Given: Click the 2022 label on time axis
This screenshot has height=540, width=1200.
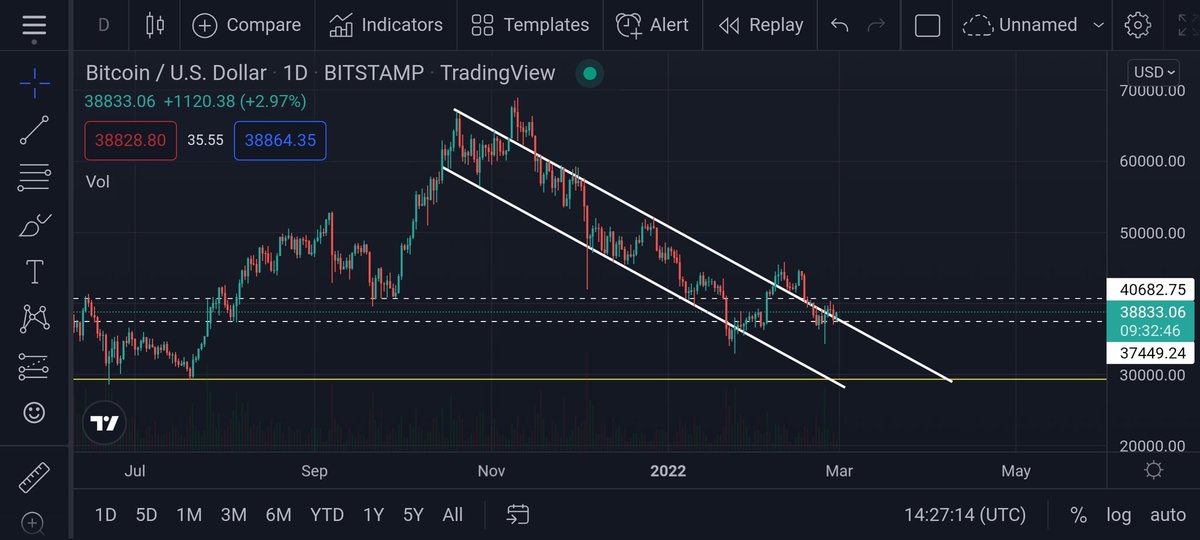Looking at the screenshot, I should [x=667, y=471].
